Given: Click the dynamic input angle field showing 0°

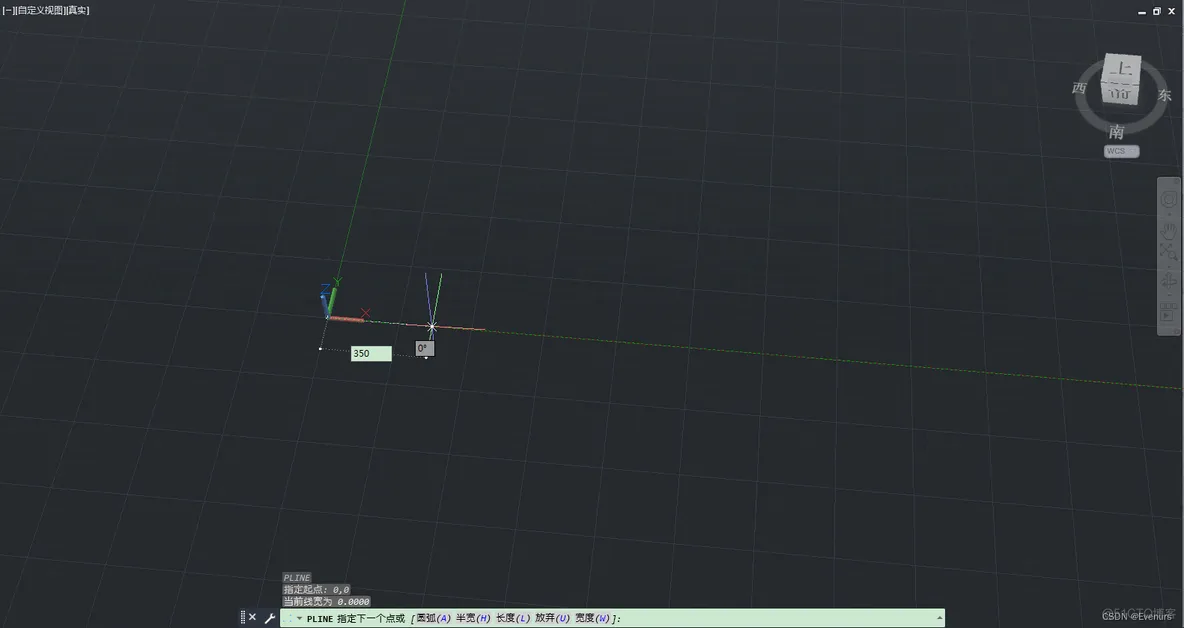Looking at the screenshot, I should click(x=425, y=348).
